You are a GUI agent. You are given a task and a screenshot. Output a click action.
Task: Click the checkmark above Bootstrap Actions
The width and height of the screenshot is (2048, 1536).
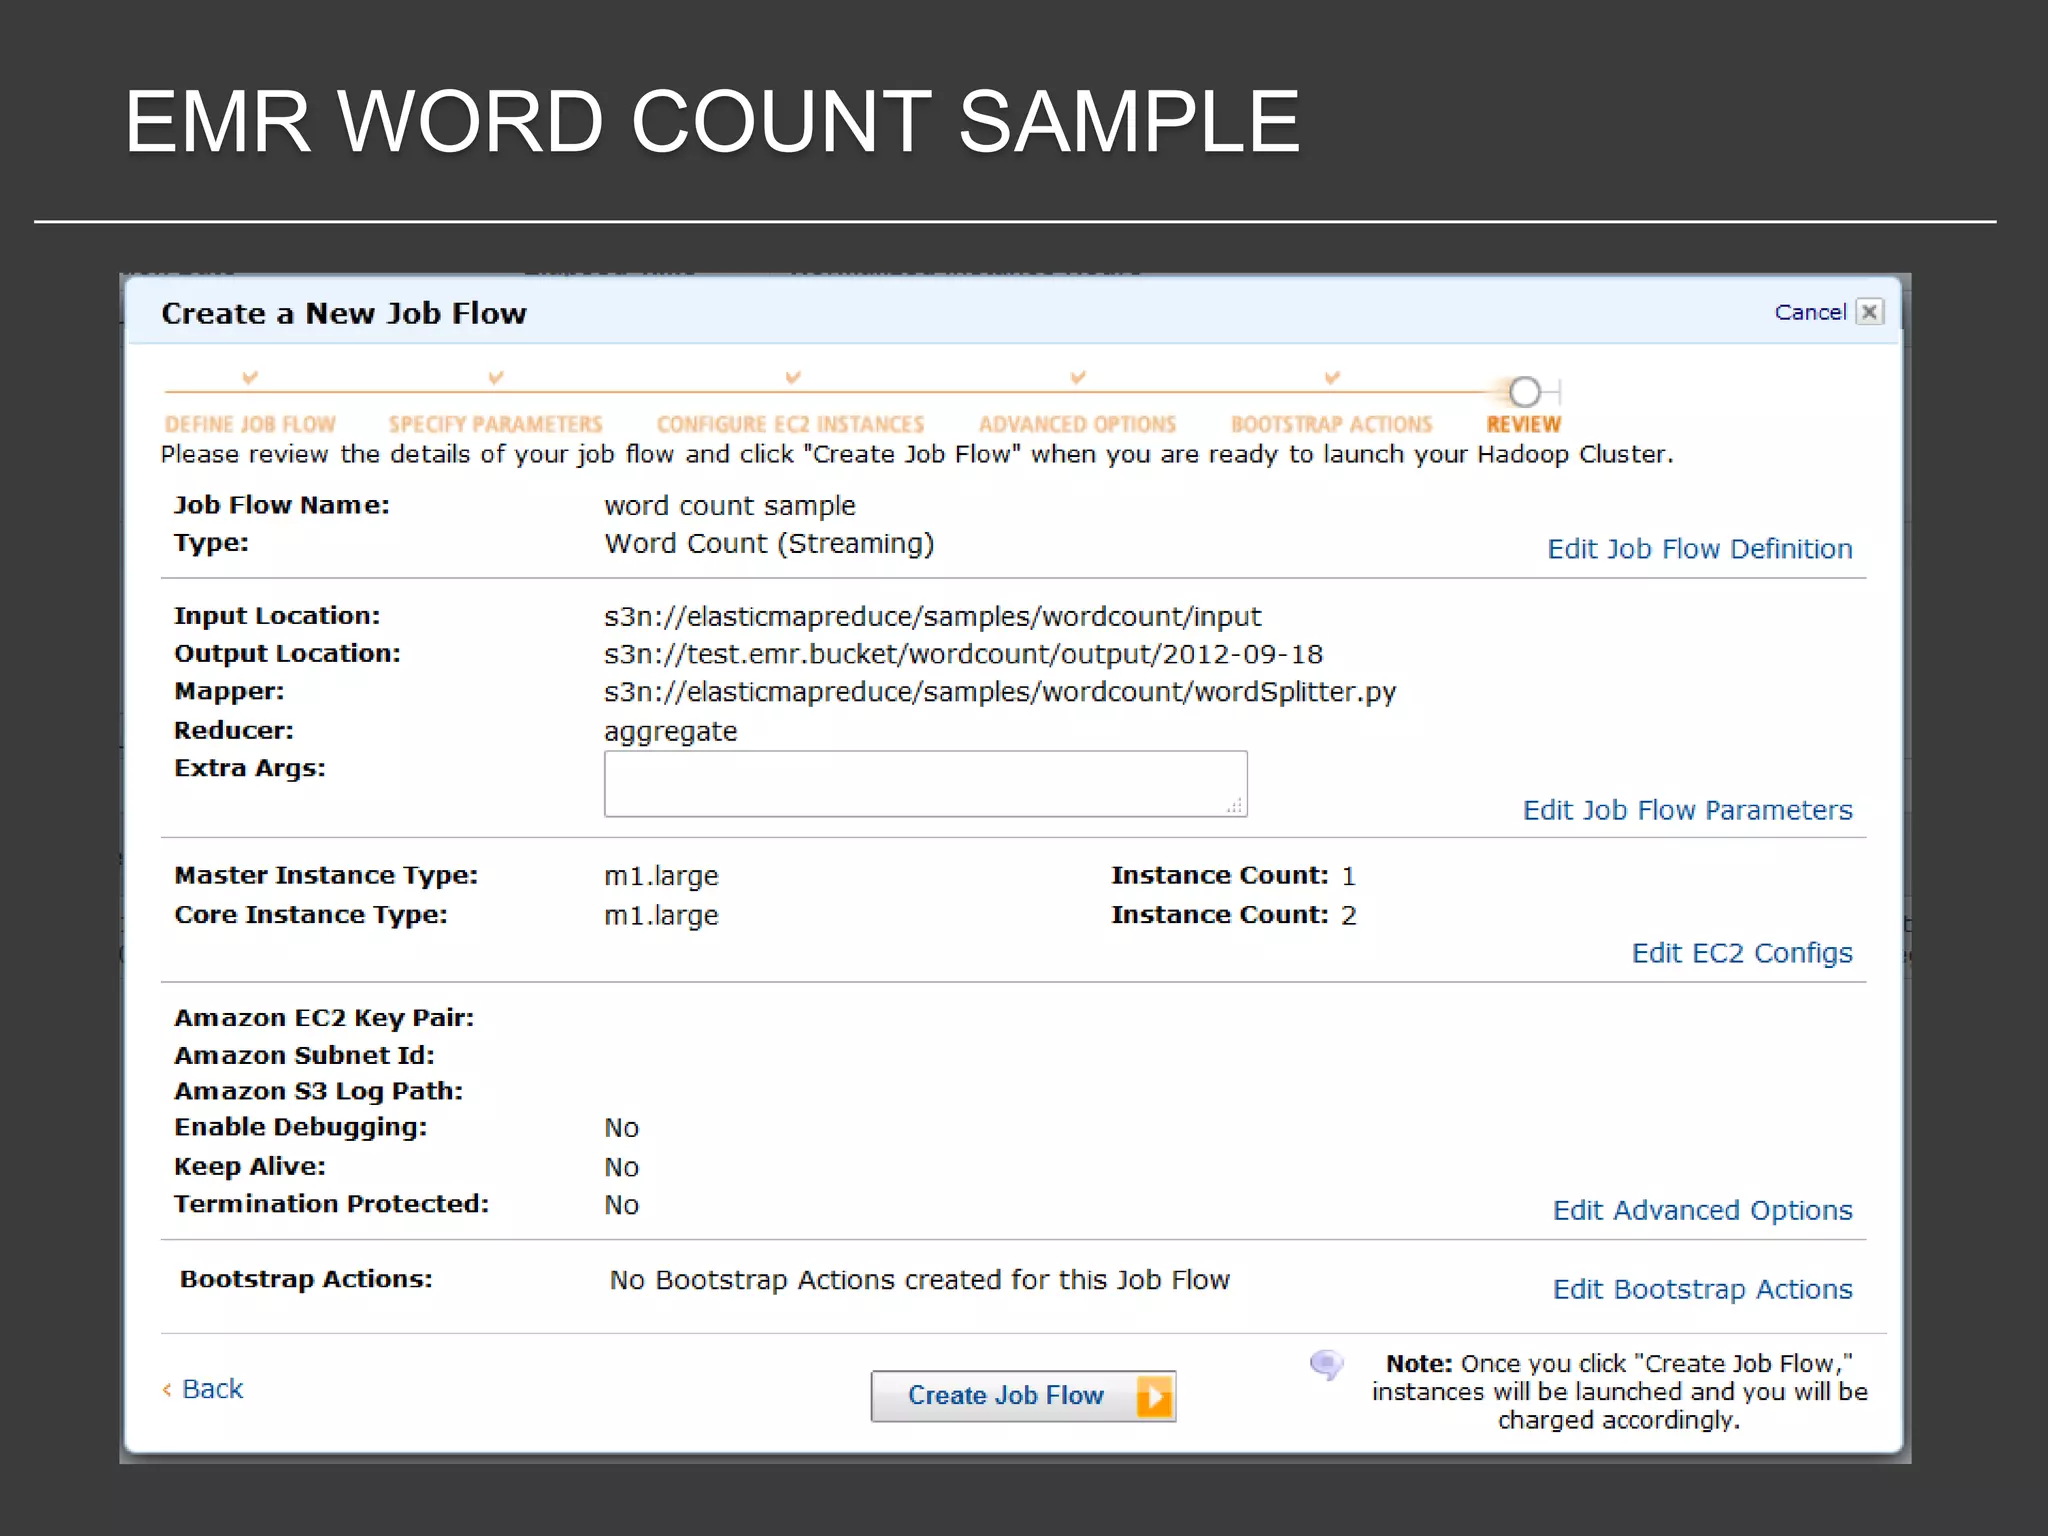click(1332, 377)
